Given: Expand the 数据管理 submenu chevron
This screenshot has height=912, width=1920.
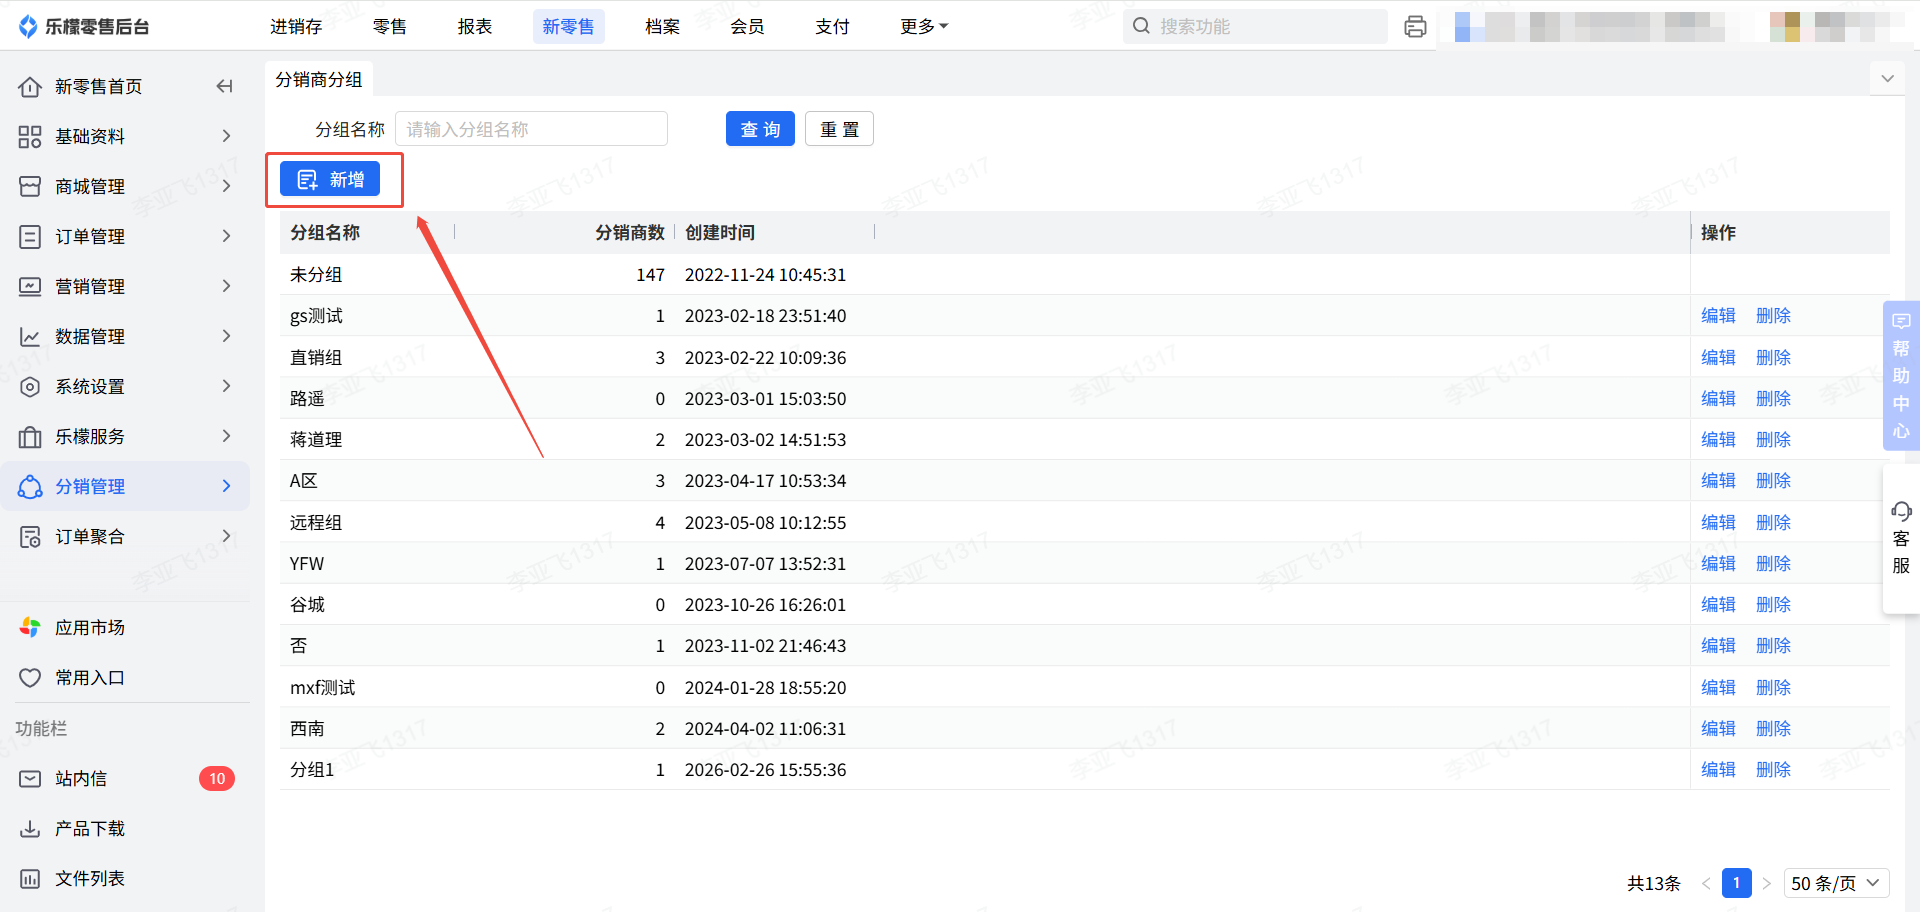Looking at the screenshot, I should click(x=226, y=336).
